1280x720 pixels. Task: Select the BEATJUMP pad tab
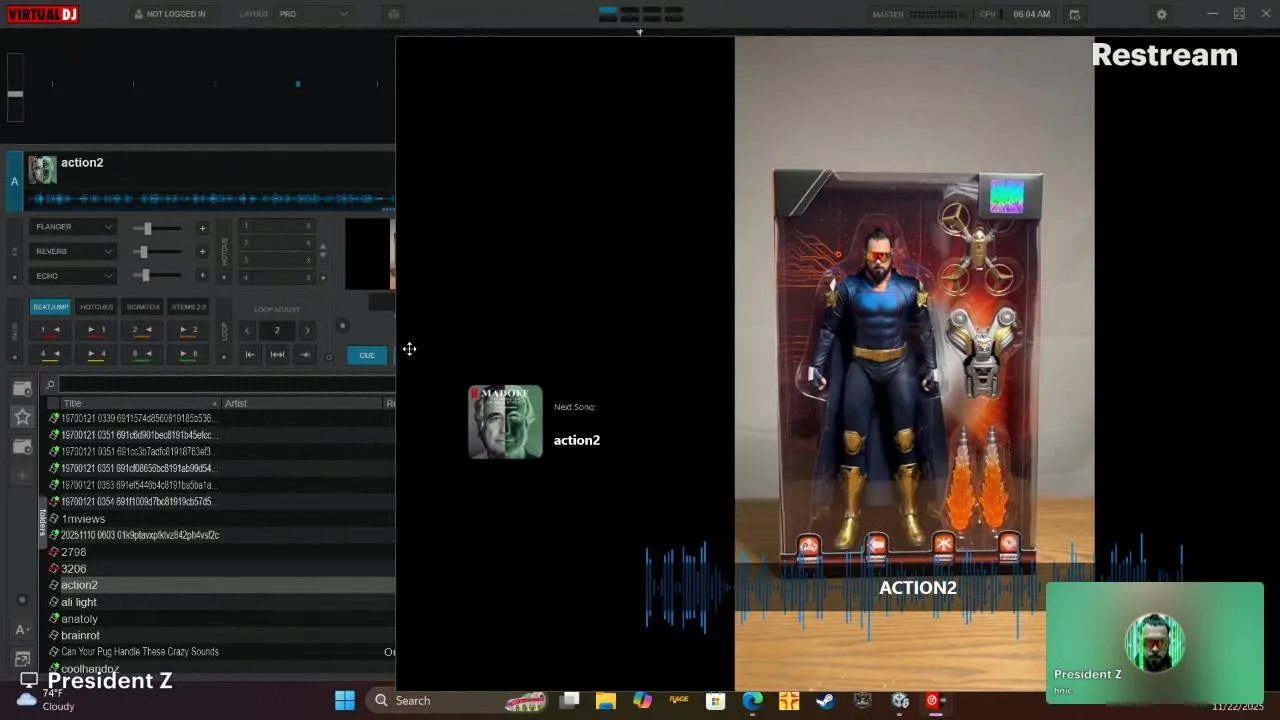click(50, 307)
